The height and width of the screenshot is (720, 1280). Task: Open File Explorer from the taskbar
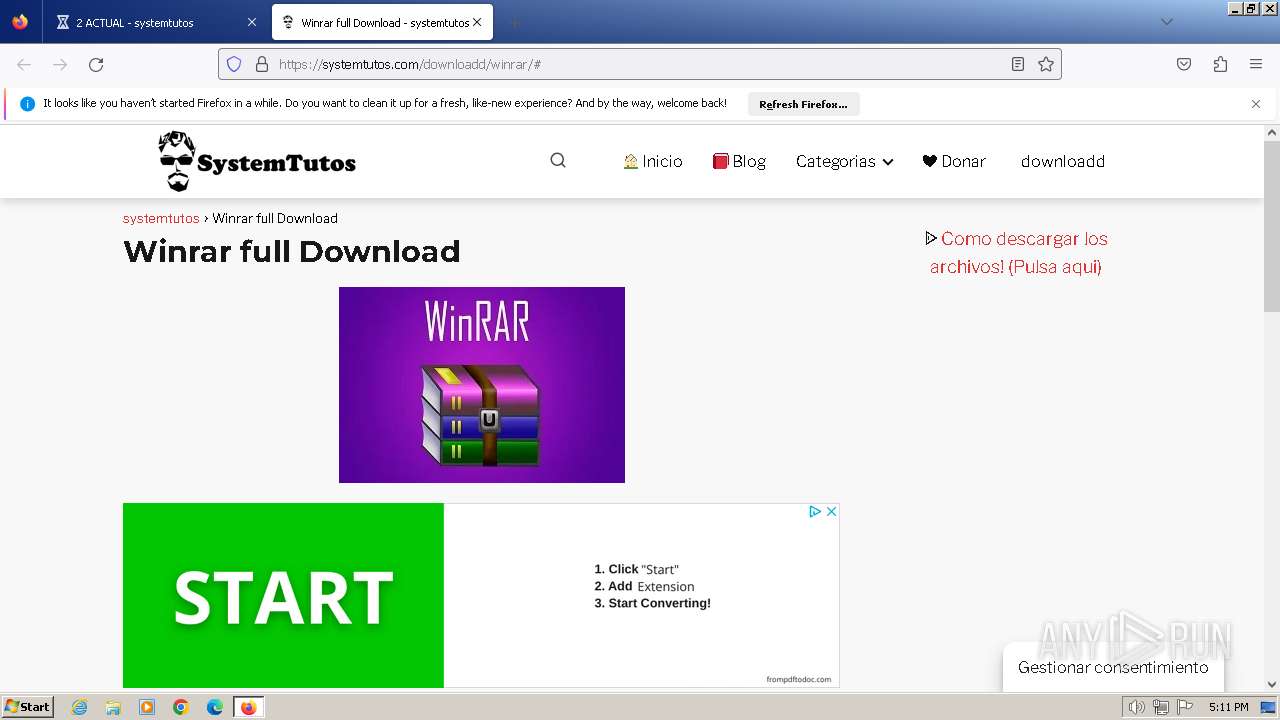pyautogui.click(x=113, y=707)
